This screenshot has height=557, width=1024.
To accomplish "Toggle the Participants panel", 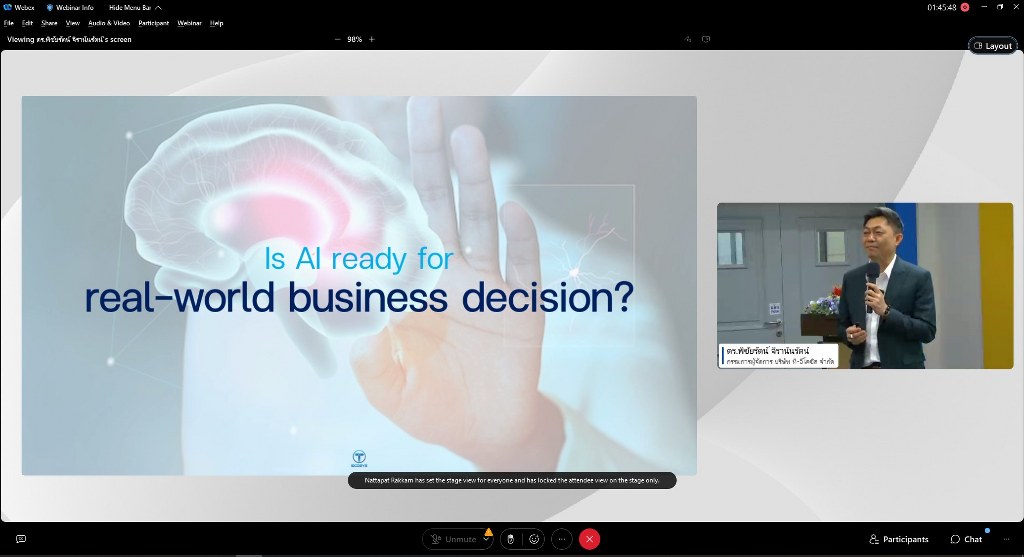I will 899,539.
